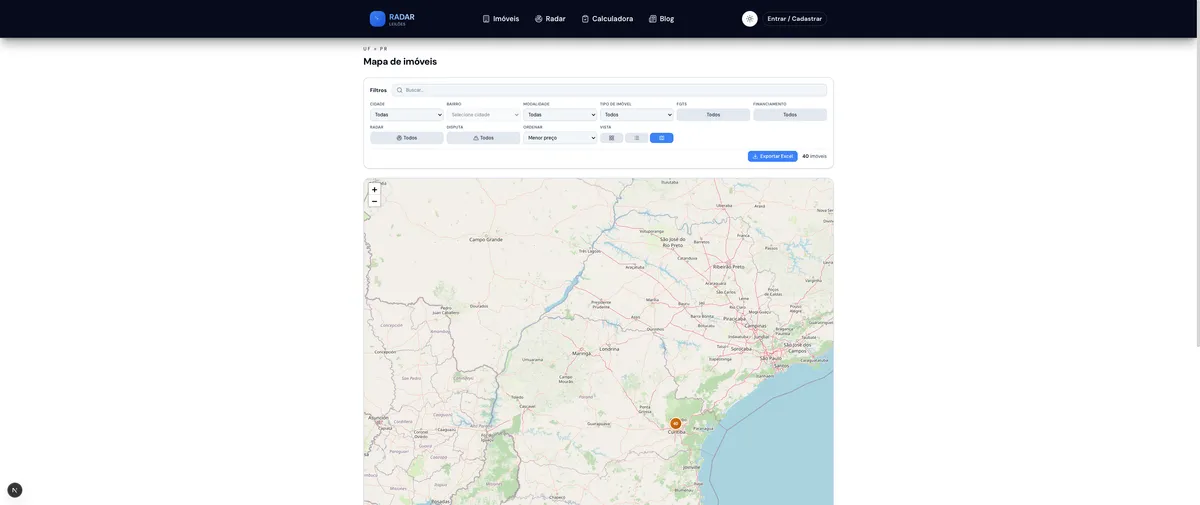Image resolution: width=1200 pixels, height=505 pixels.
Task: Click the UF breadcrumb link
Action: point(367,49)
